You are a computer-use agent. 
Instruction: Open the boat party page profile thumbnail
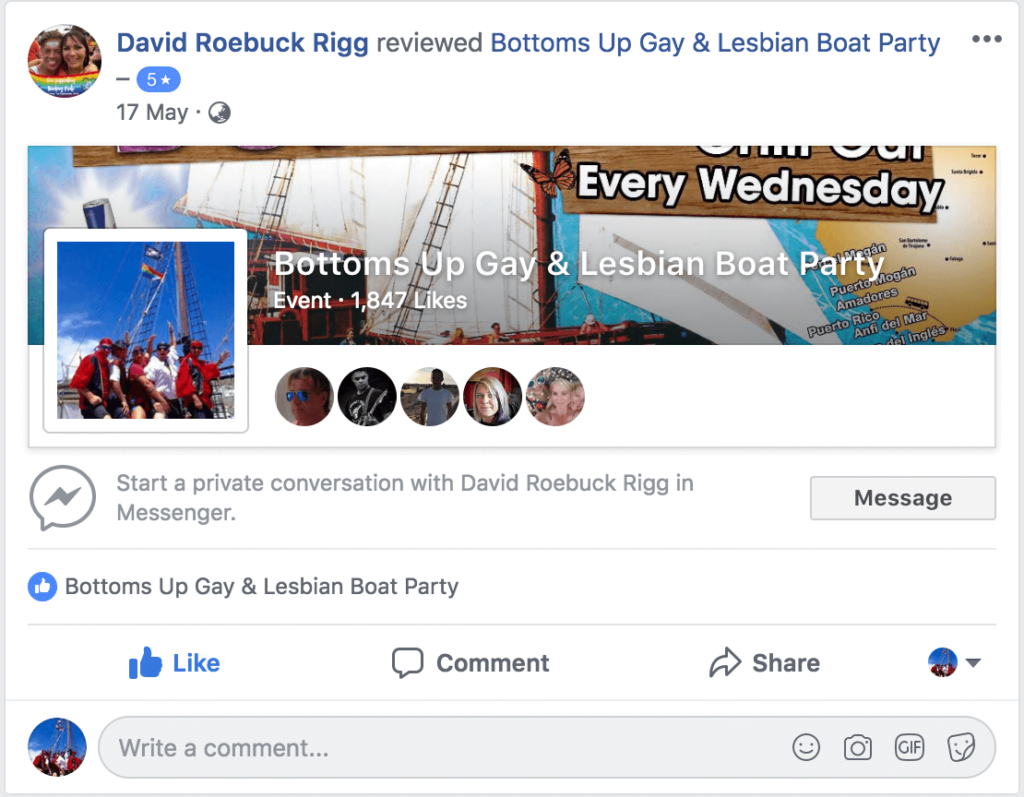[x=146, y=330]
